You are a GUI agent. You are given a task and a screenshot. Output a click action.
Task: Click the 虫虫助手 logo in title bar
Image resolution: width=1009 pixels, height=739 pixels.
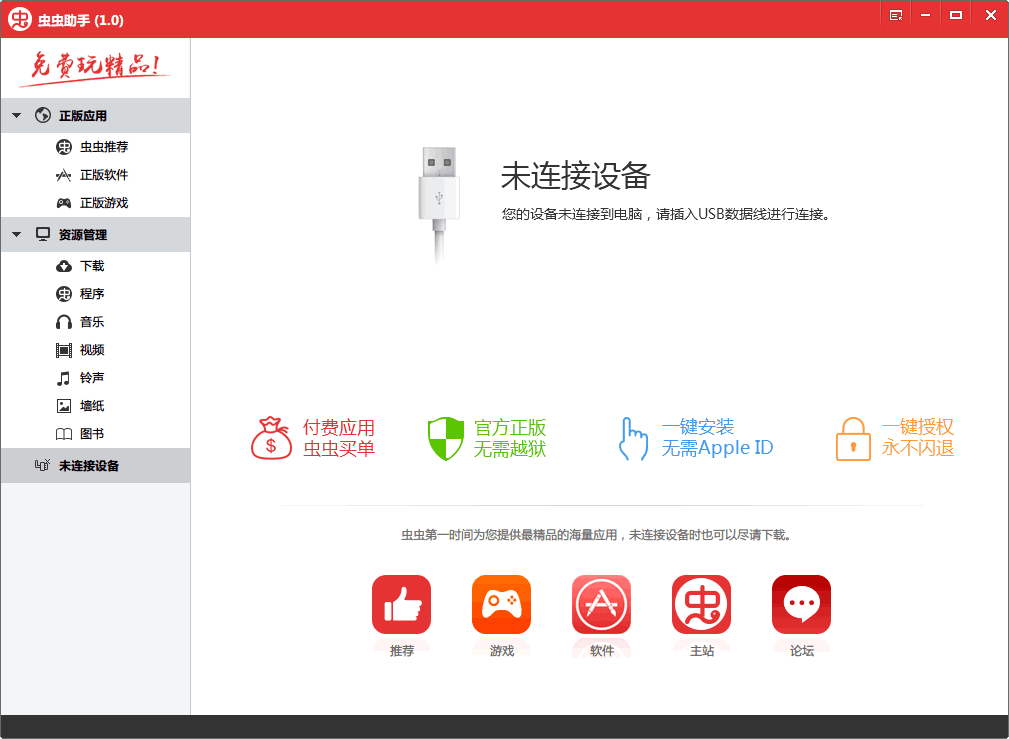(x=19, y=19)
